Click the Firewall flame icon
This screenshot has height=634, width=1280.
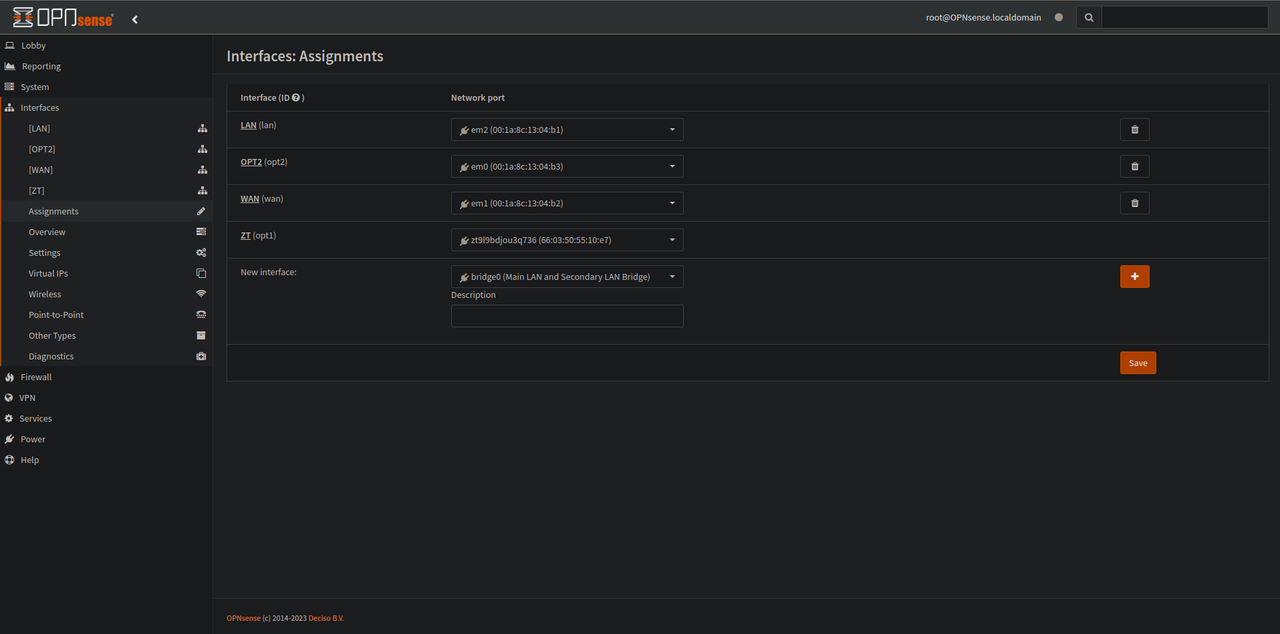pos(10,377)
